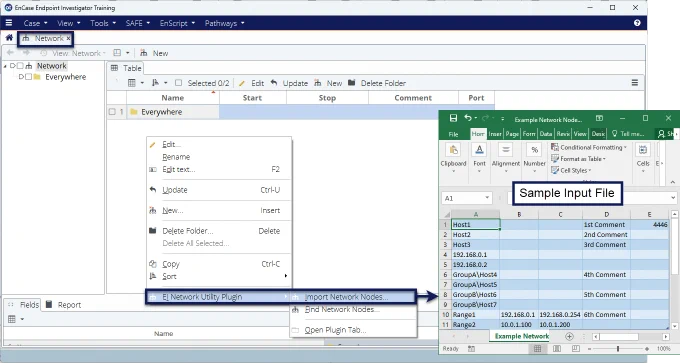
Task: Click the Update button
Action: point(289,83)
